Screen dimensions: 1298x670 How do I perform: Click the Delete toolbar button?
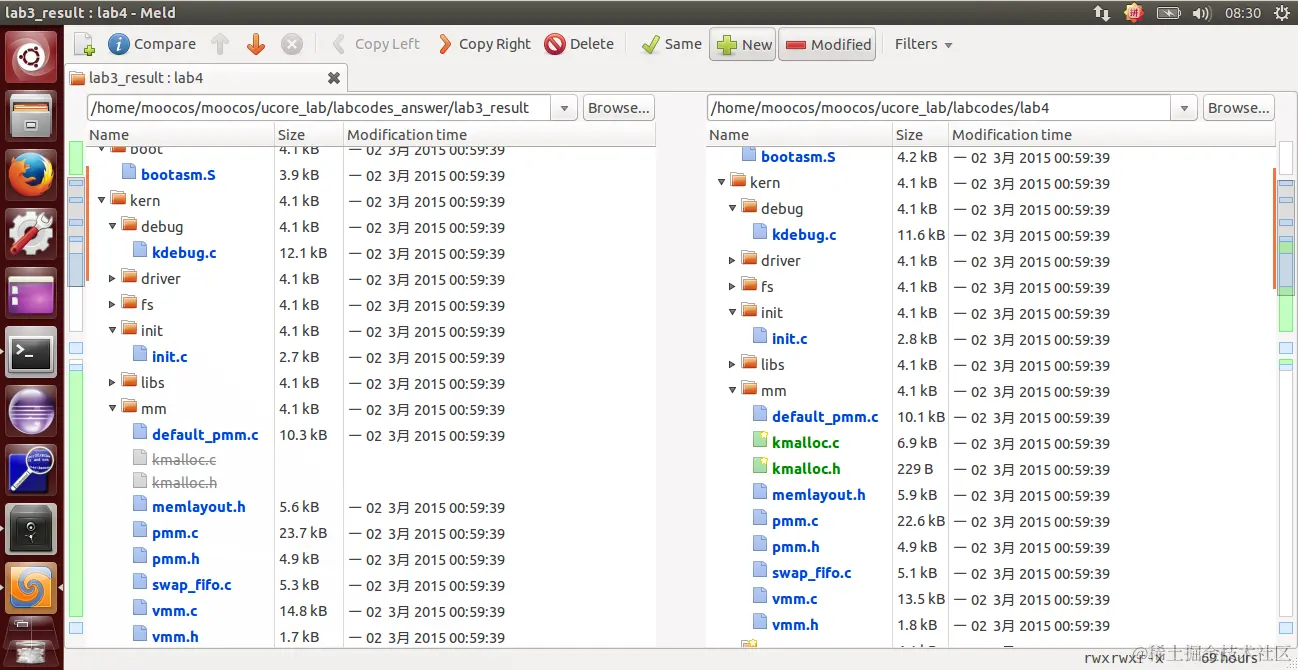(579, 44)
